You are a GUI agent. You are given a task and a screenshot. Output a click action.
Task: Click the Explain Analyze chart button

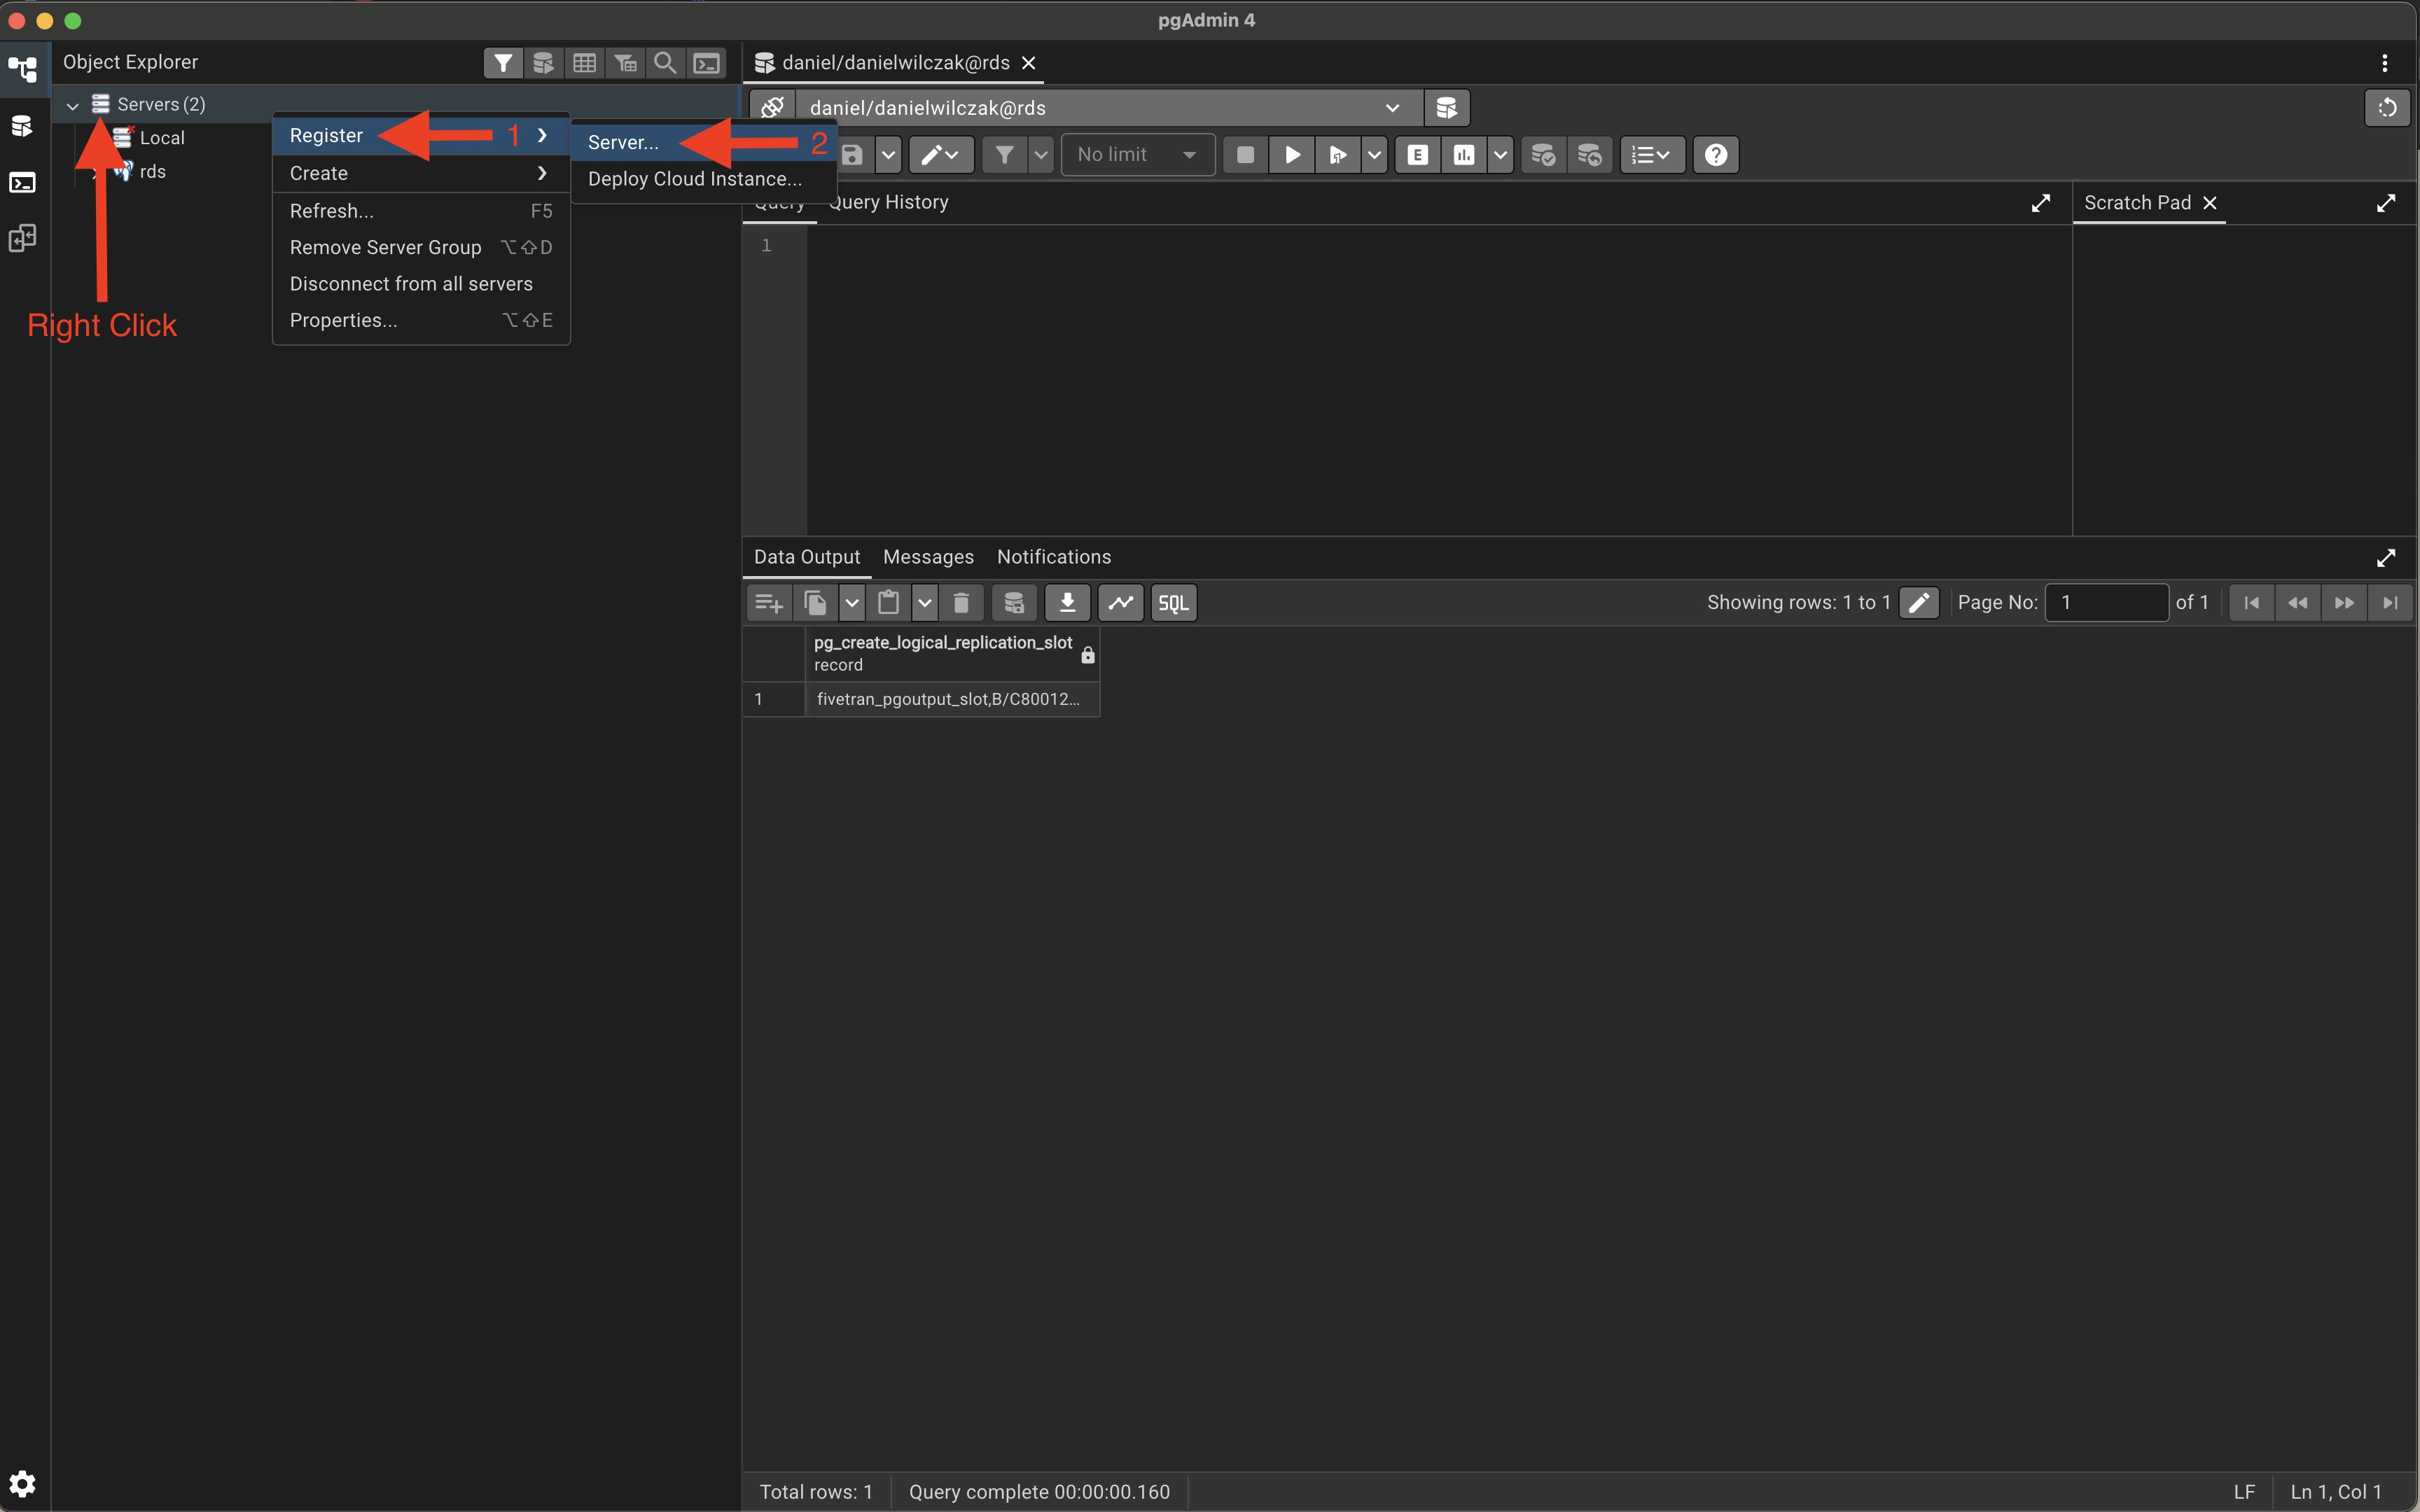coord(1464,155)
